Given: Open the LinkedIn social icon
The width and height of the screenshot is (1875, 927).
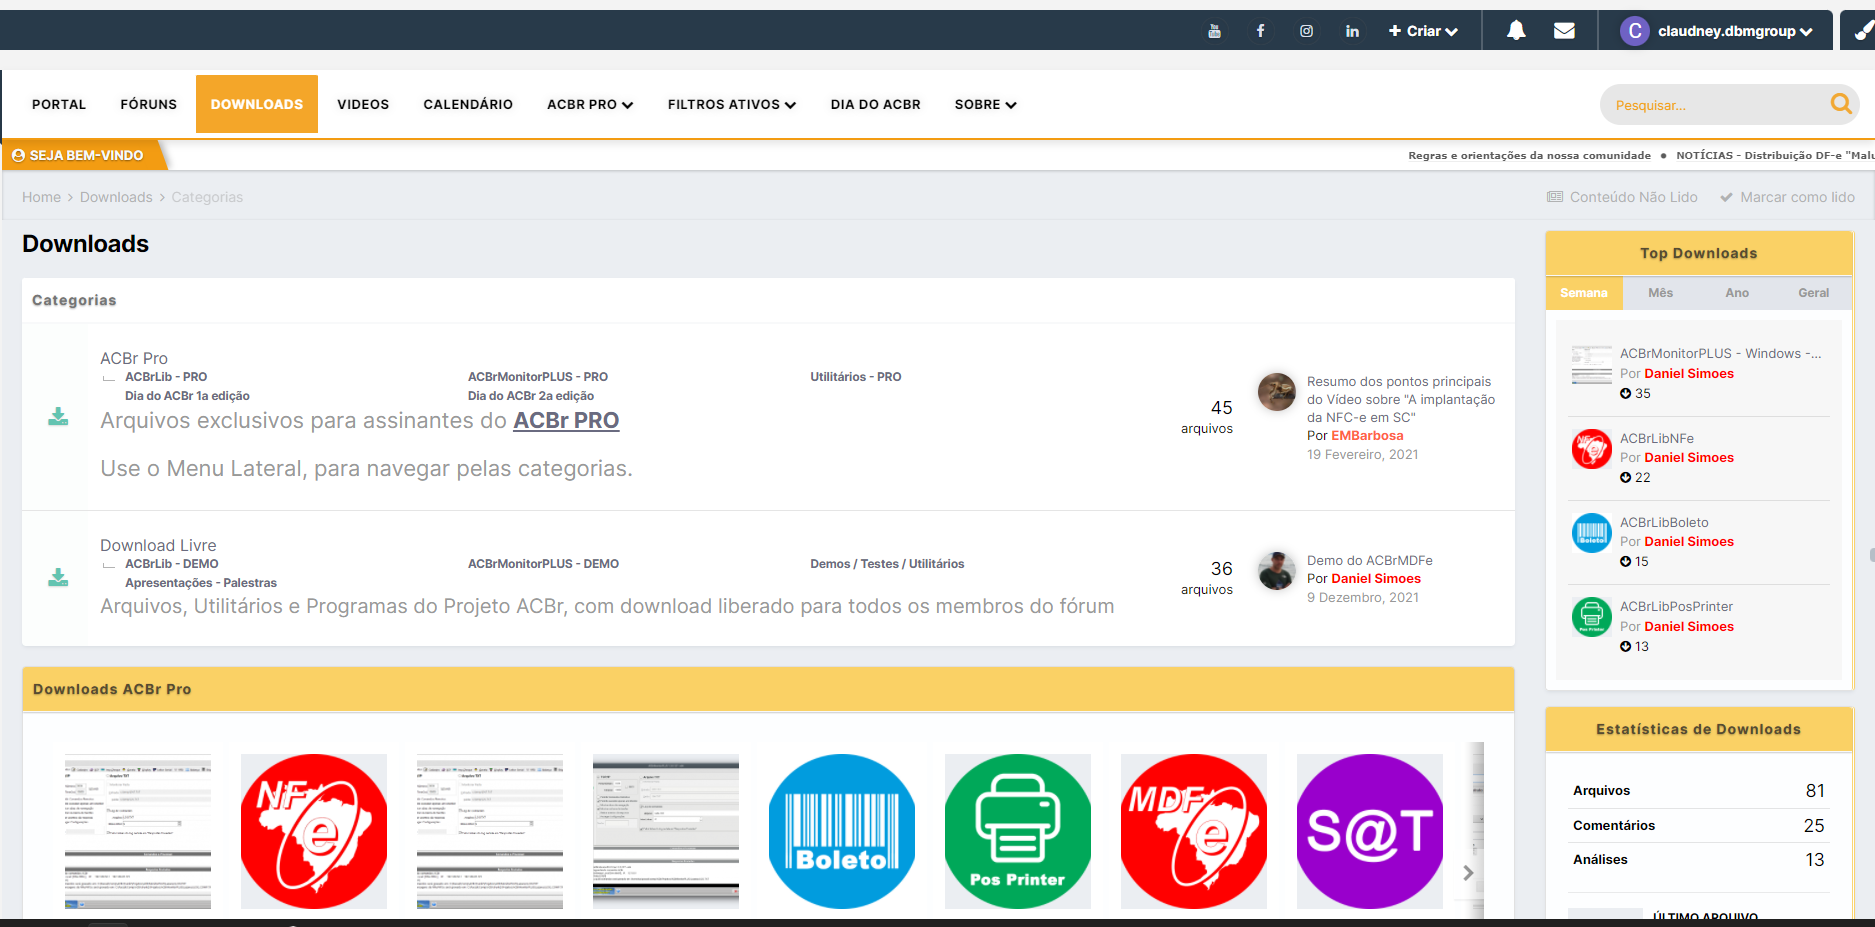Looking at the screenshot, I should pos(1352,31).
